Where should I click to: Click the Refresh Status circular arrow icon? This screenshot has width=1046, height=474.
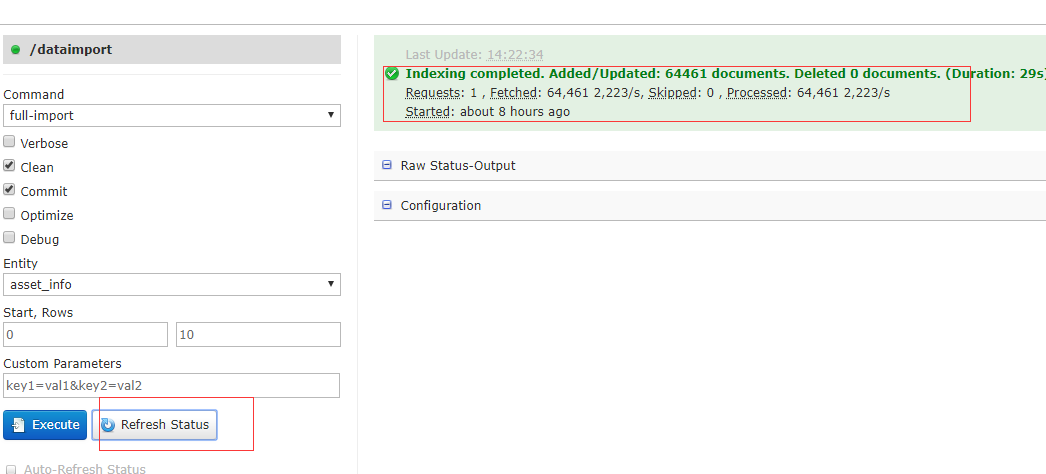108,425
